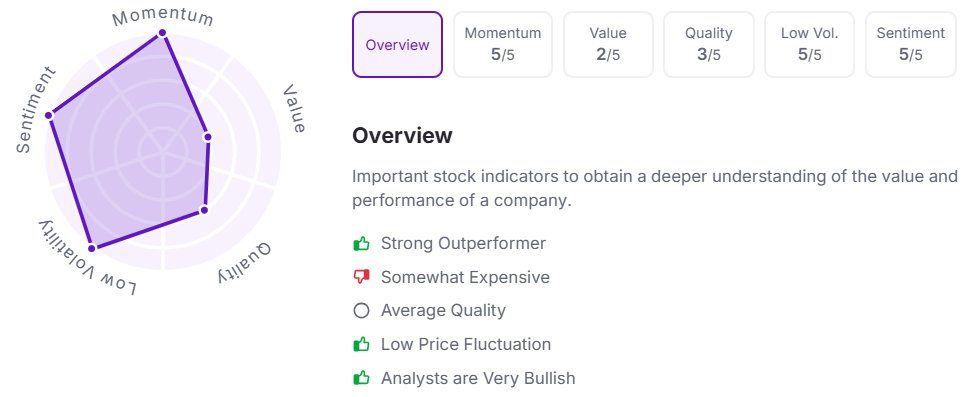The height and width of the screenshot is (397, 970).
Task: Select the Momentum data point on radar chart
Action: (x=162, y=33)
